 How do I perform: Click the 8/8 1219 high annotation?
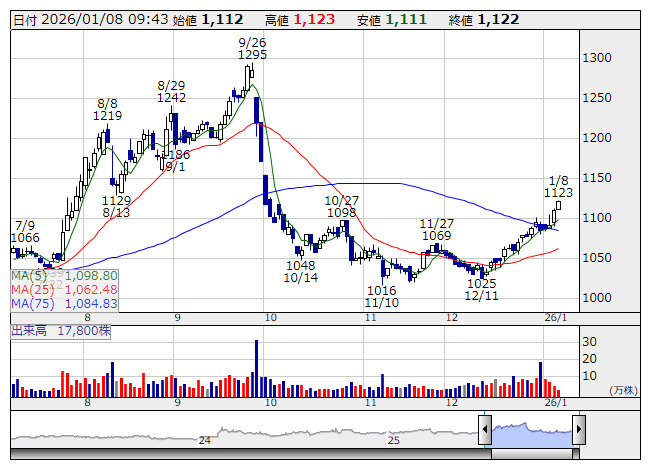pyautogui.click(x=107, y=109)
